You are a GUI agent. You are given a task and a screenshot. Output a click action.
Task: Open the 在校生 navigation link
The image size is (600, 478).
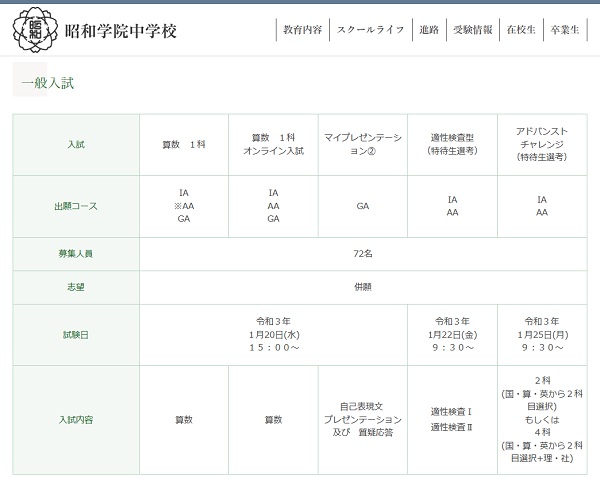point(519,30)
